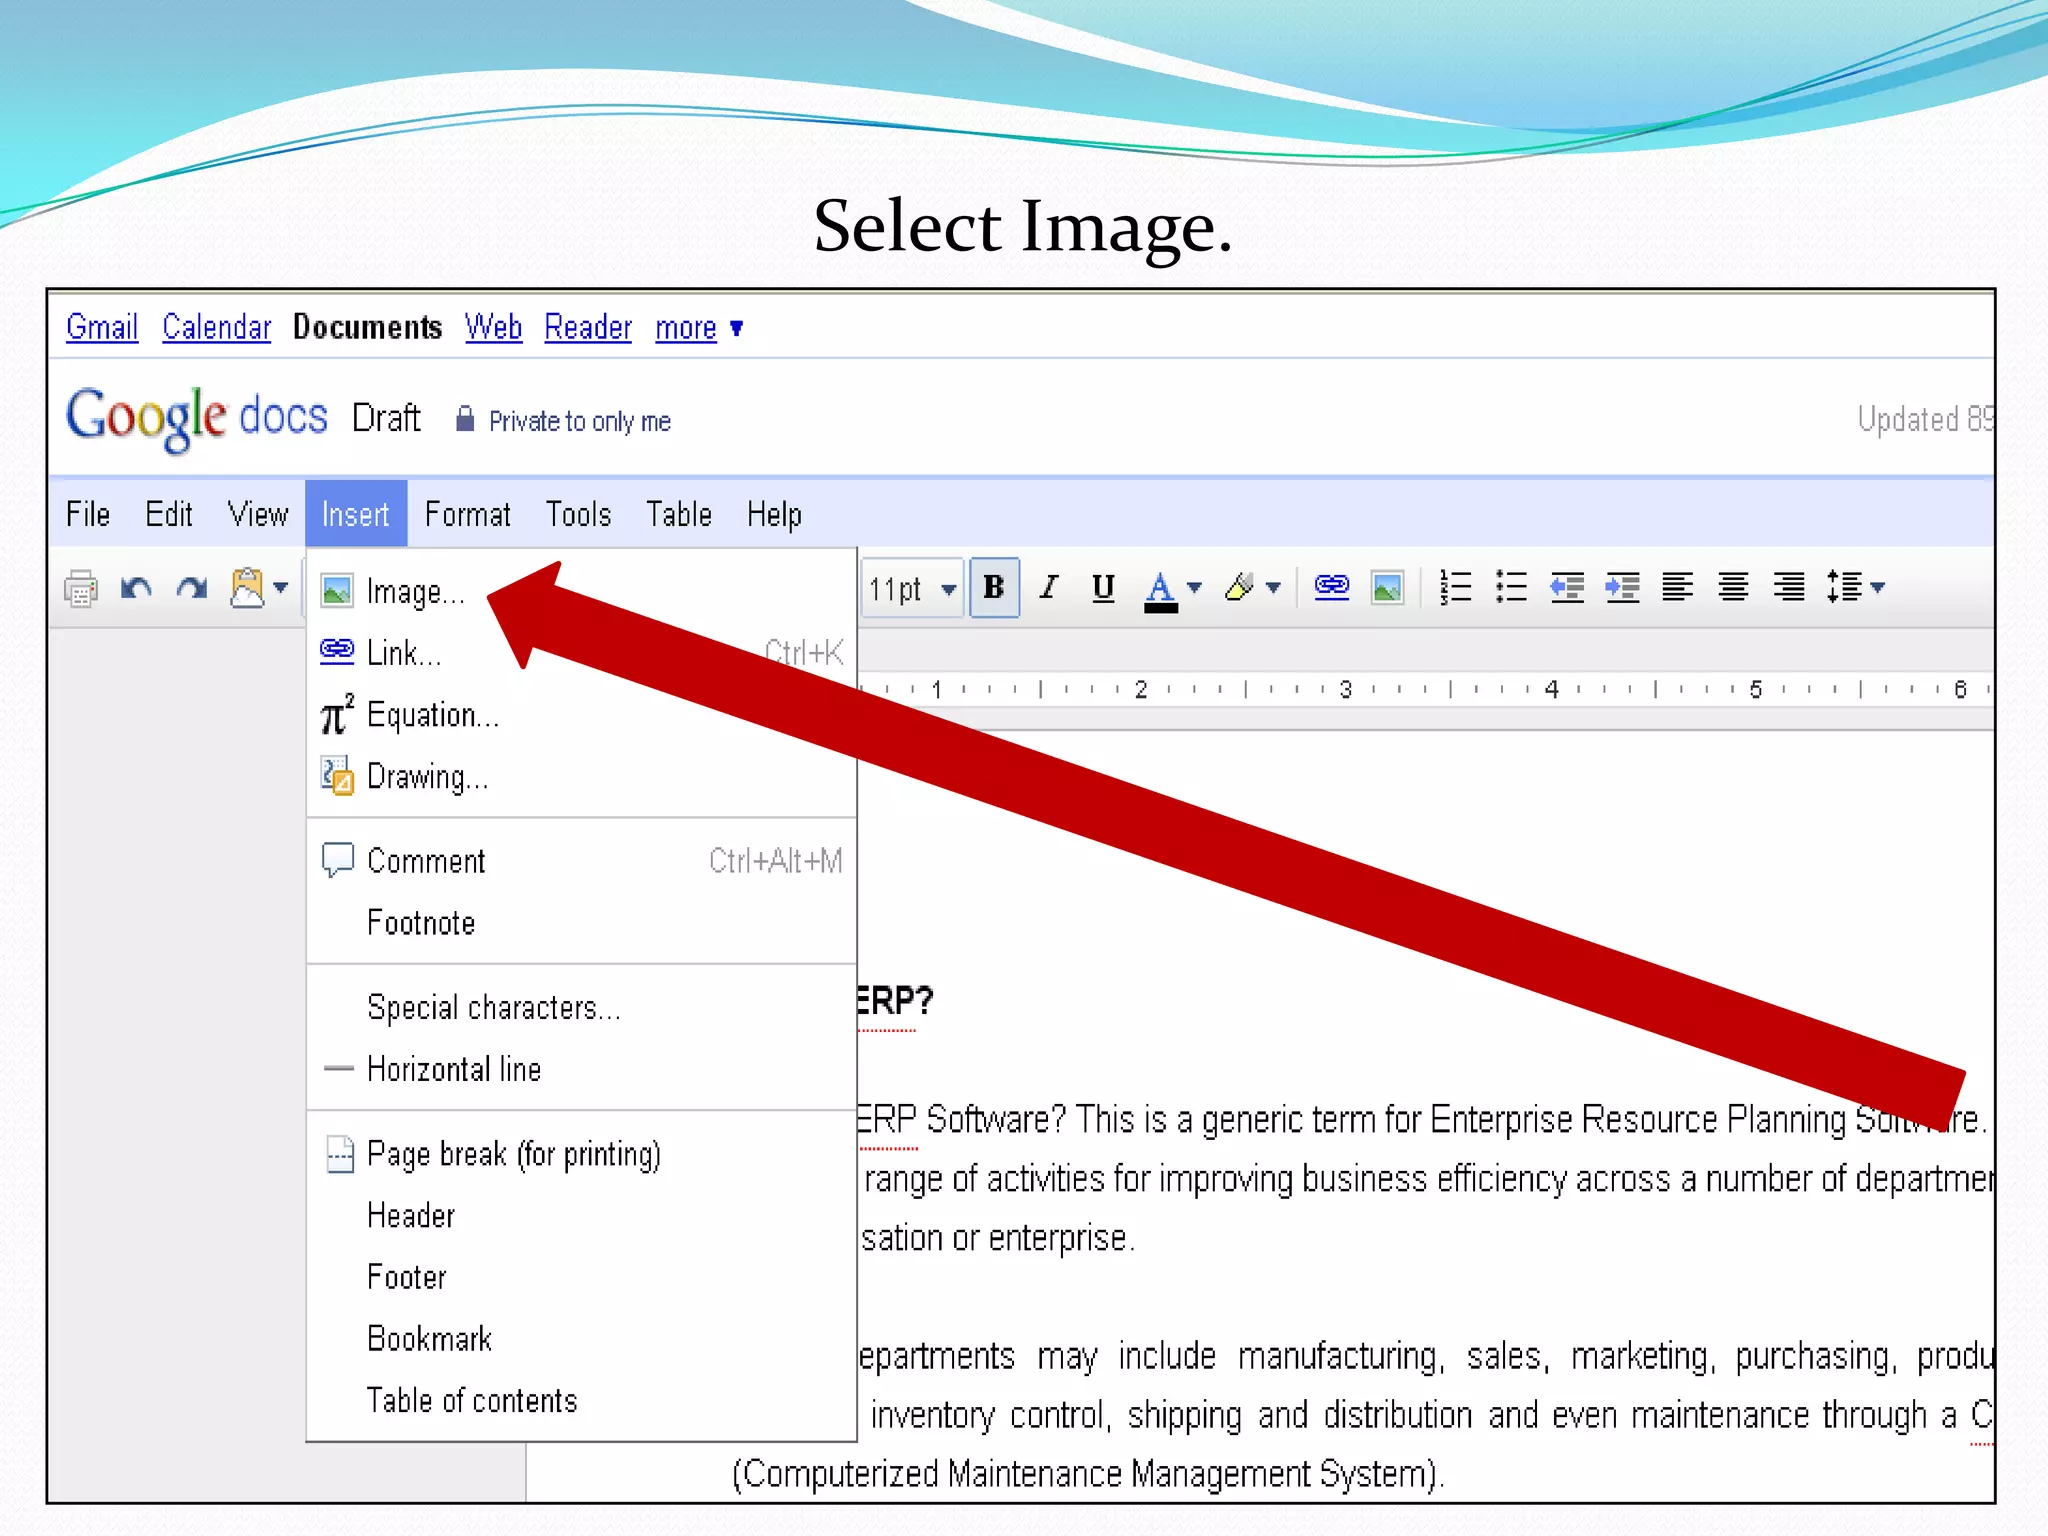Image resolution: width=2048 pixels, height=1536 pixels.
Task: Open the Format menu
Action: click(467, 514)
